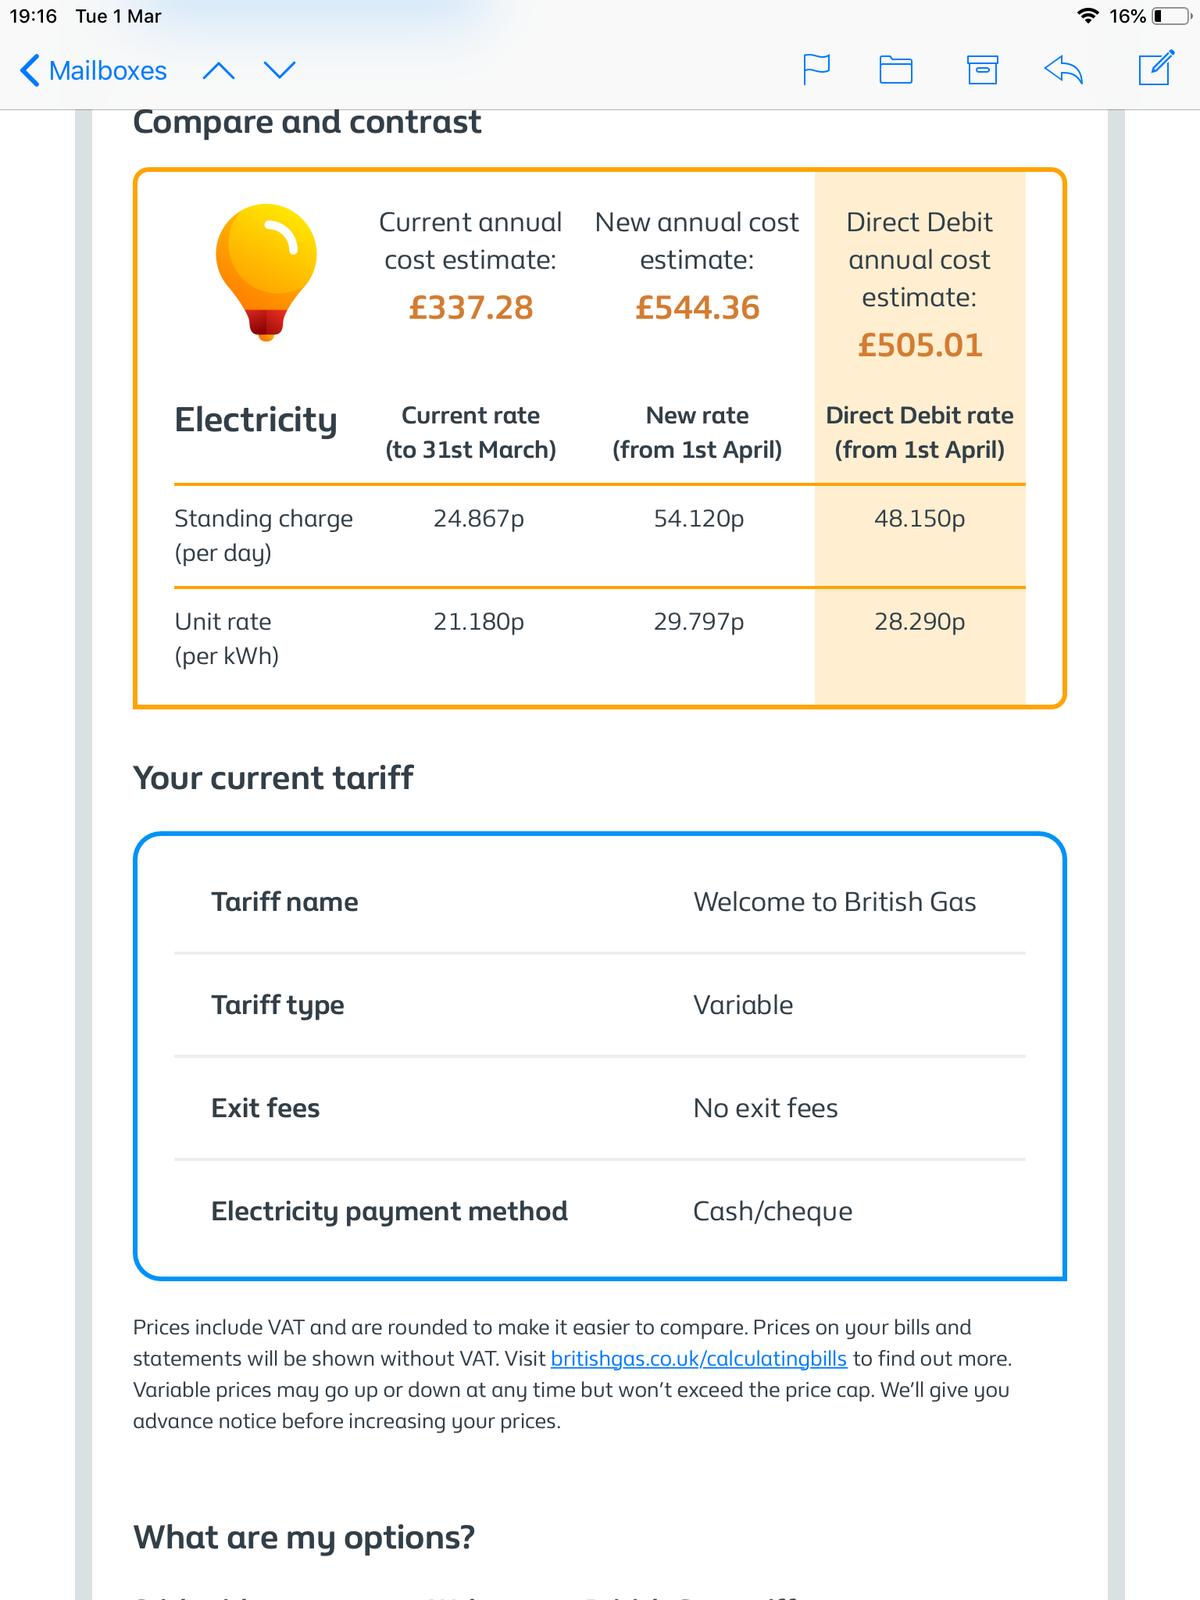Tap the new annual cost £544.36
This screenshot has height=1600, width=1200.
697,307
